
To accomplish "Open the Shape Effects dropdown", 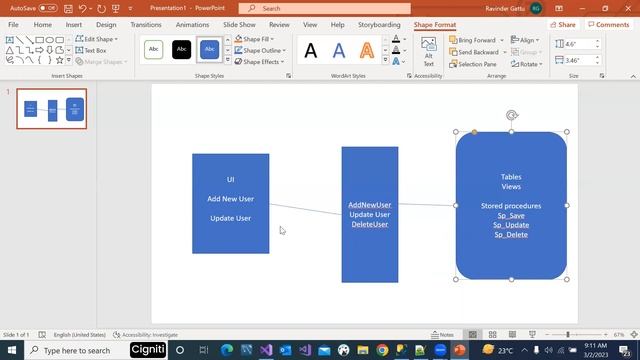I will coord(259,62).
